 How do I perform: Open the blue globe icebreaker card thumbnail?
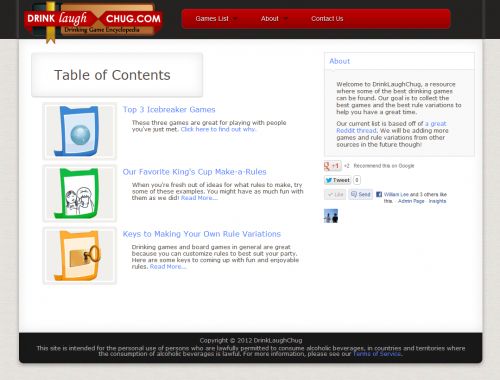[80, 131]
